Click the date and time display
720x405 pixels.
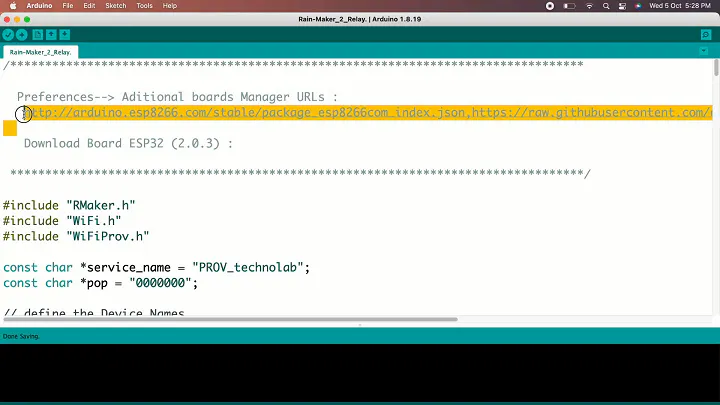click(x=680, y=6)
